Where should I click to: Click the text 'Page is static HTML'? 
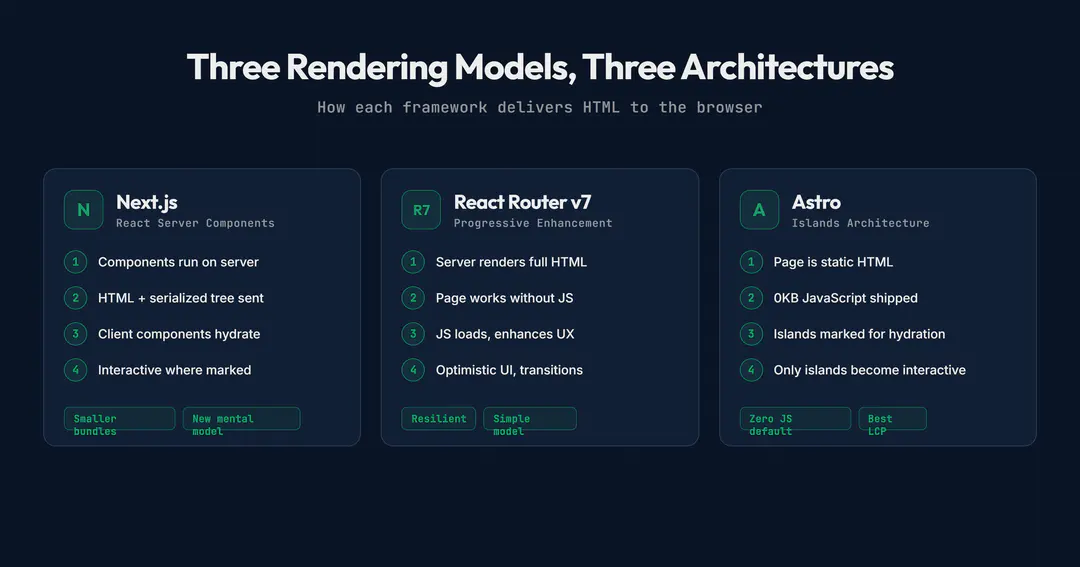click(x=833, y=262)
